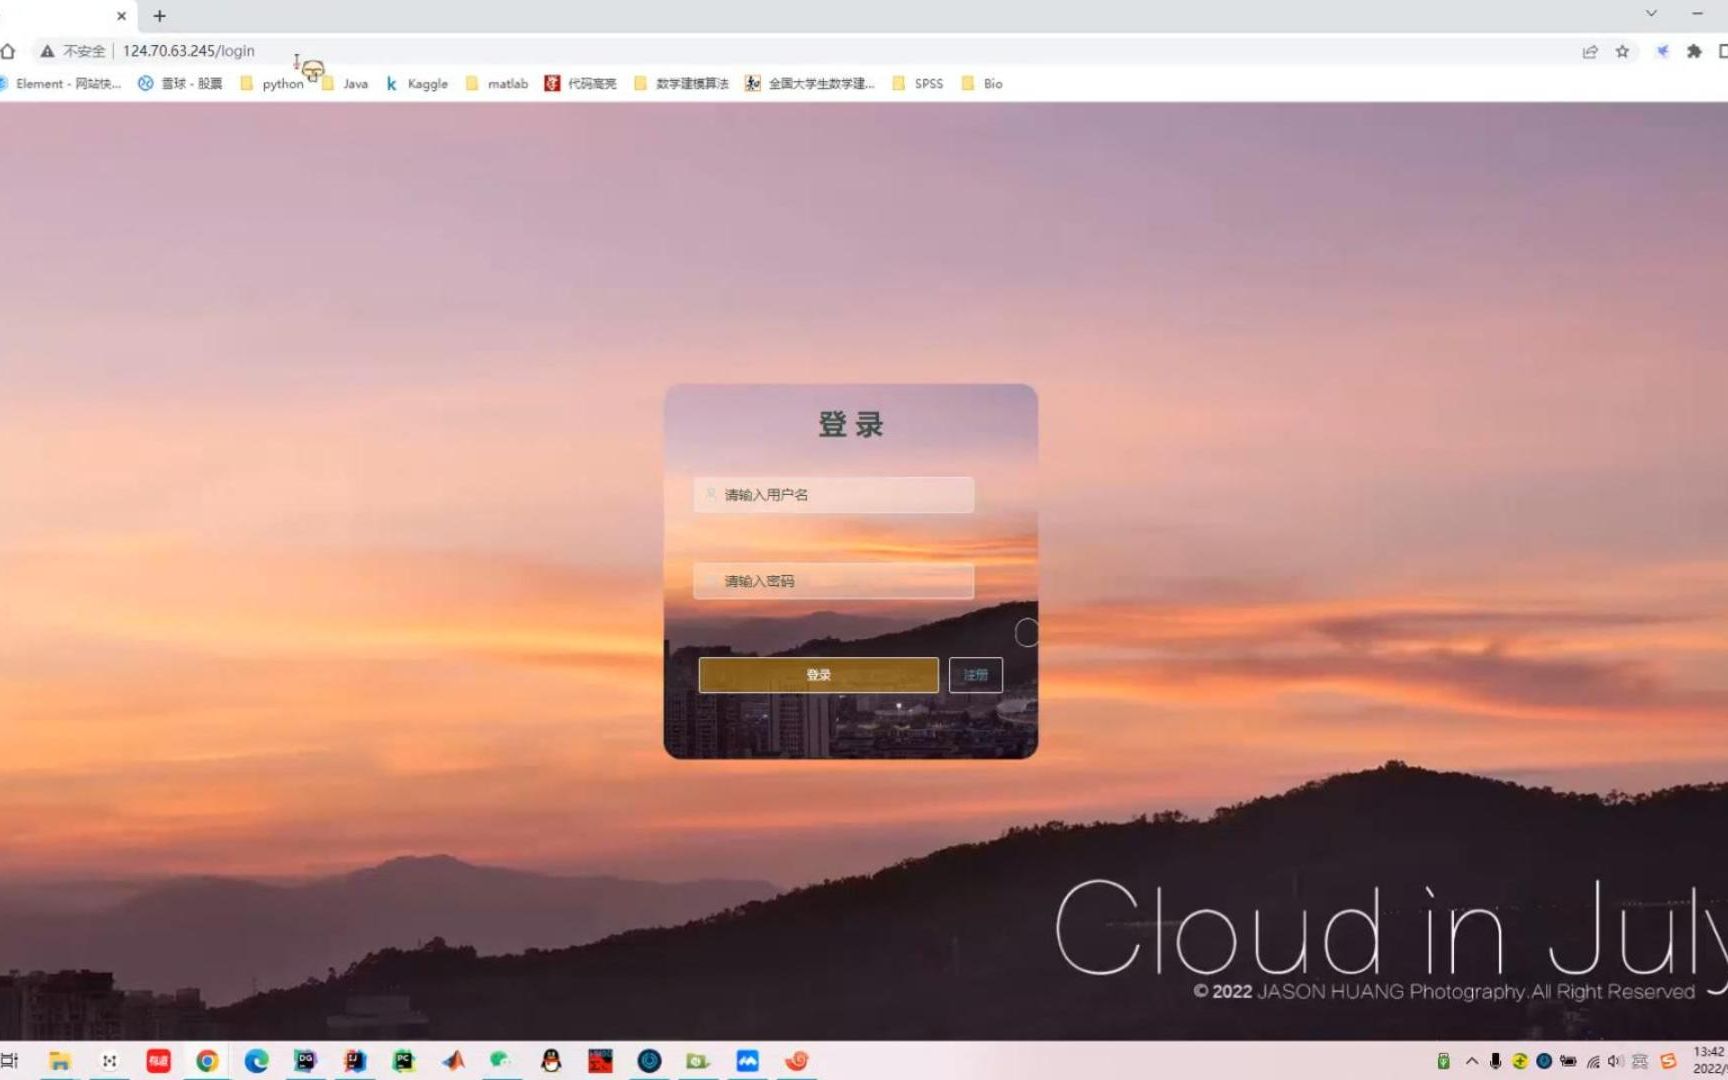This screenshot has width=1728, height=1080.
Task: Open File Explorer from the taskbar
Action: [60, 1061]
